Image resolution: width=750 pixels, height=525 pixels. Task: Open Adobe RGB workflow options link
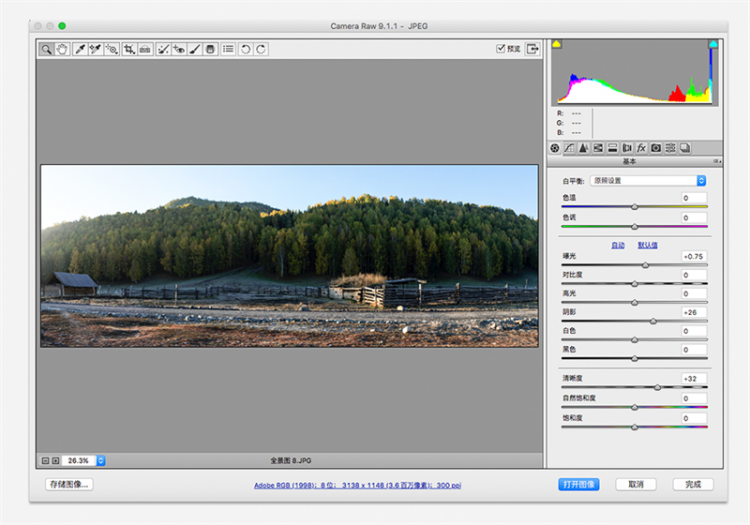tap(356, 485)
